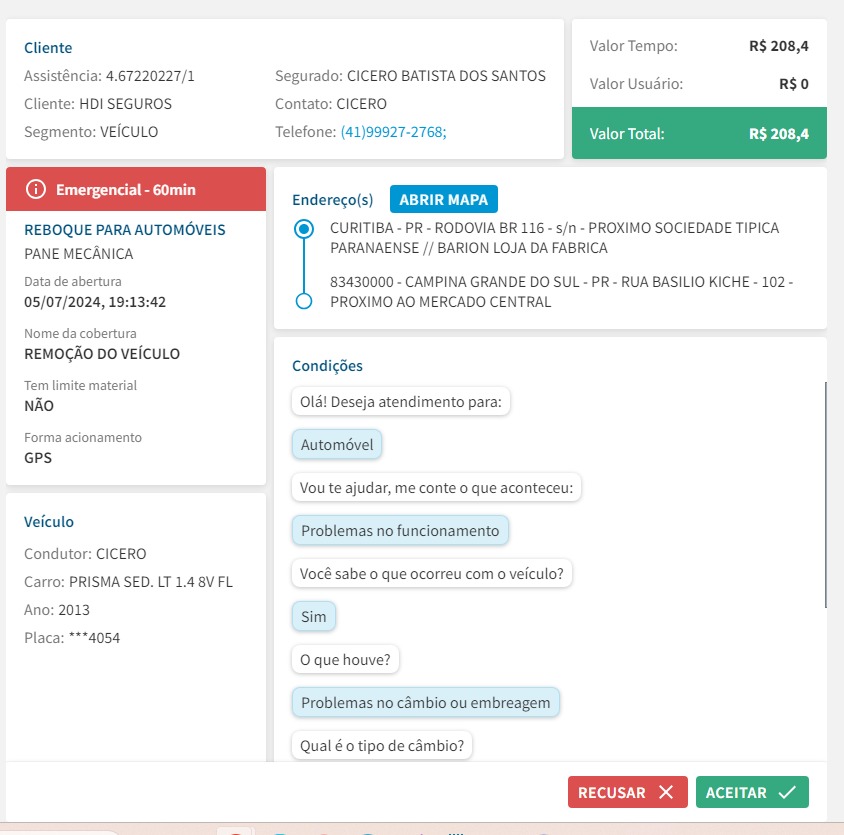The height and width of the screenshot is (835, 844).
Task: Click the opening date 05/07/2024, 19:13:42
Action: (x=95, y=302)
